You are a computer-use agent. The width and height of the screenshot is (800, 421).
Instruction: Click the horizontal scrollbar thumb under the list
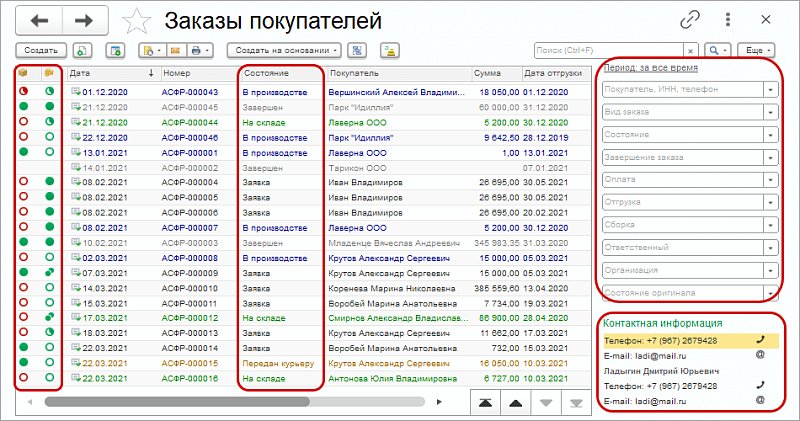[177, 402]
